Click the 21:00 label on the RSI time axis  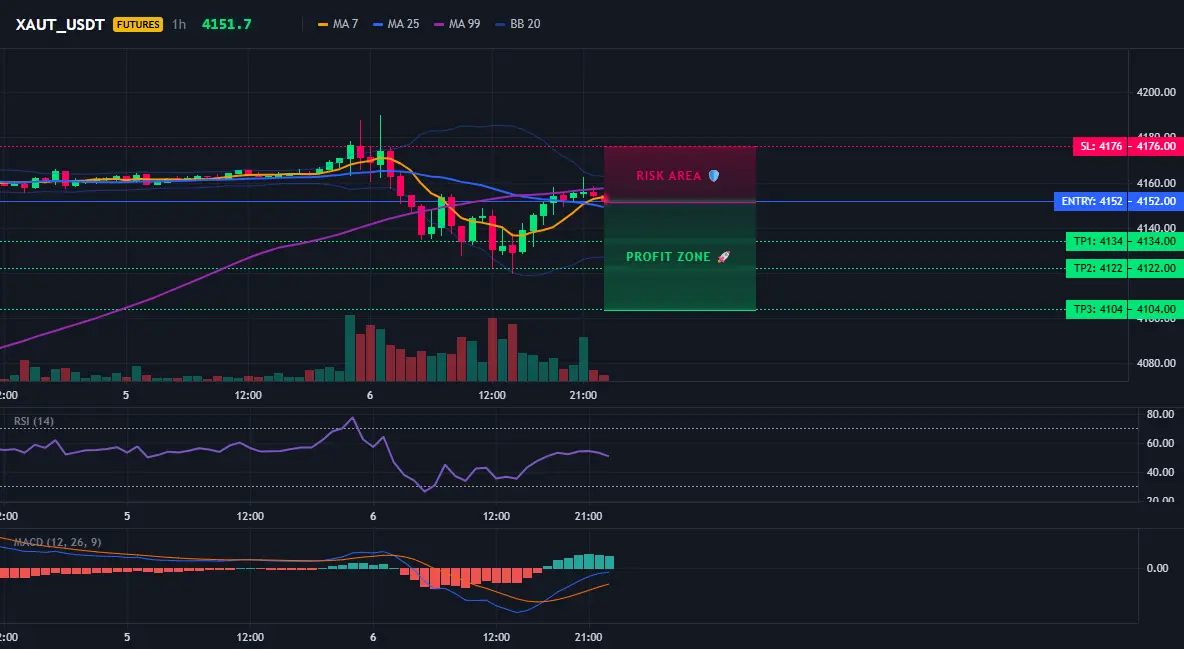(588, 517)
